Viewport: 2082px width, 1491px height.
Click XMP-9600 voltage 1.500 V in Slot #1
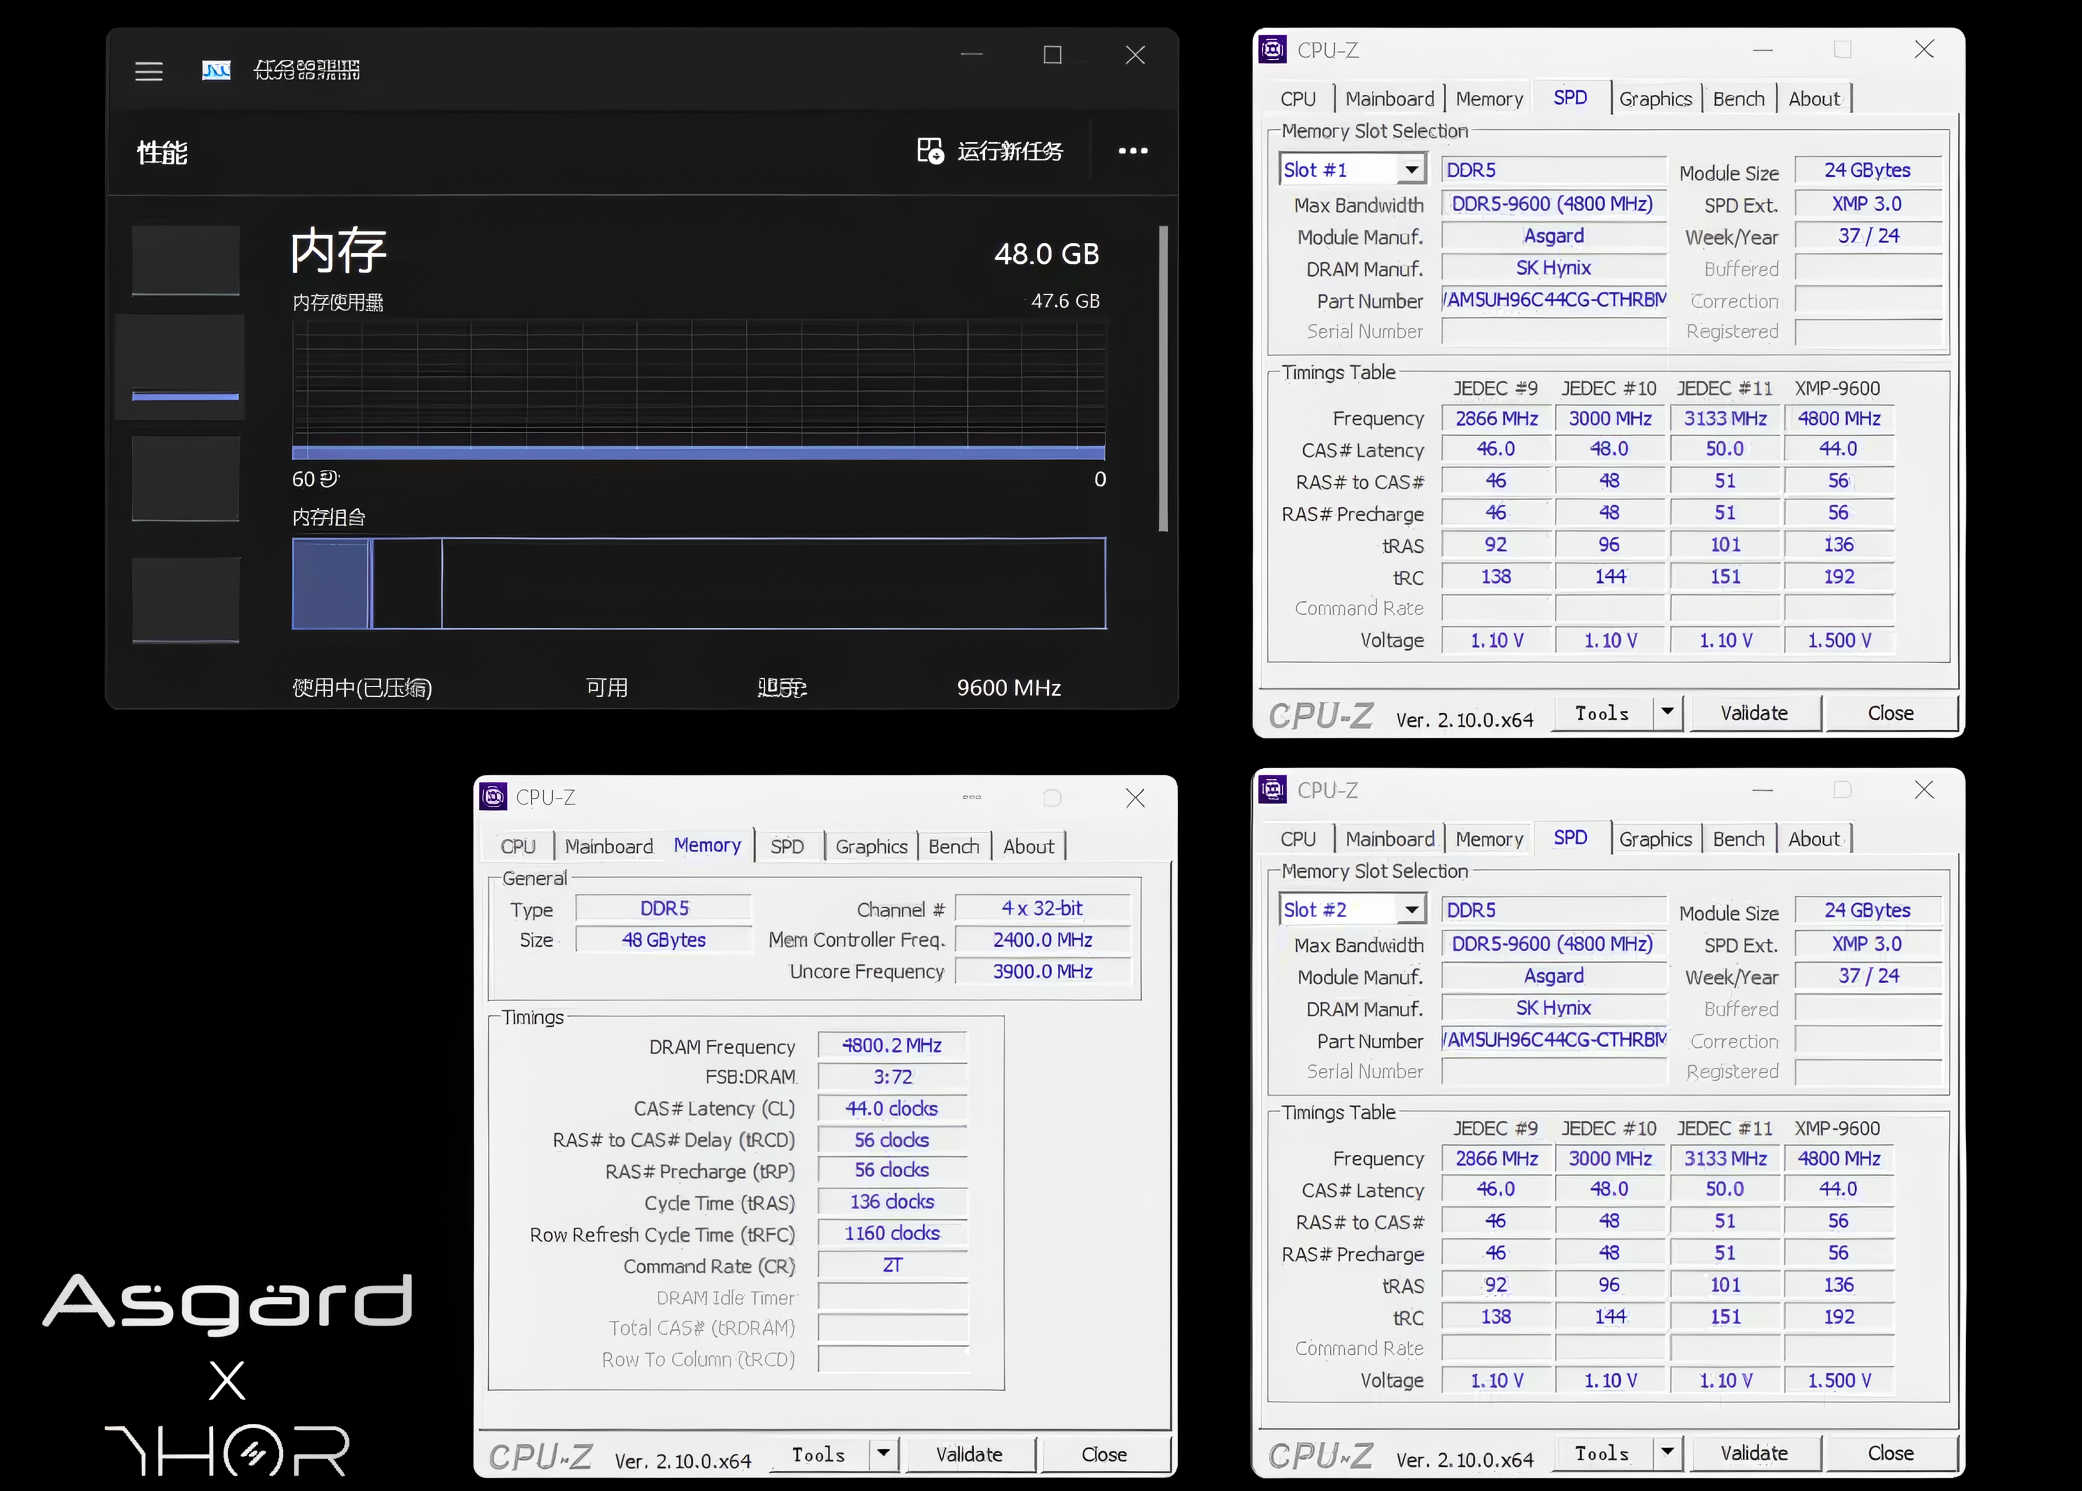1839,640
